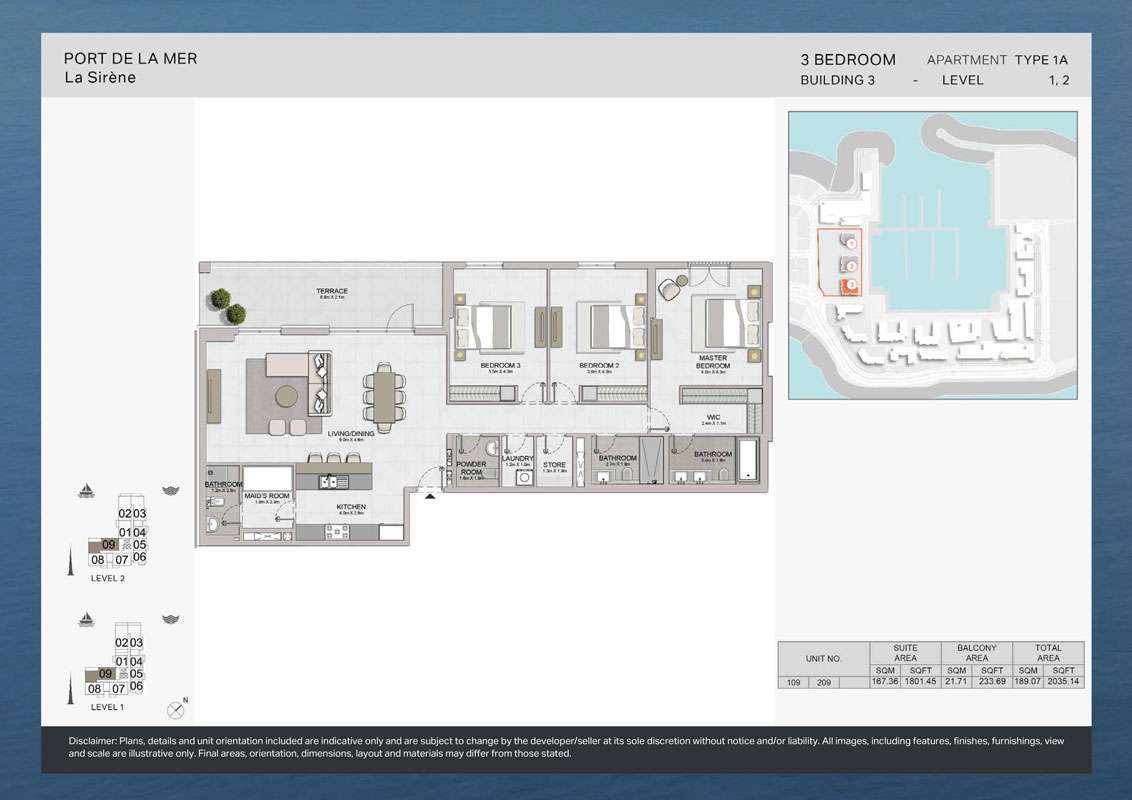1132x800 pixels.
Task: Click the 2035.14 total SQFT table cell
Action: [1064, 682]
